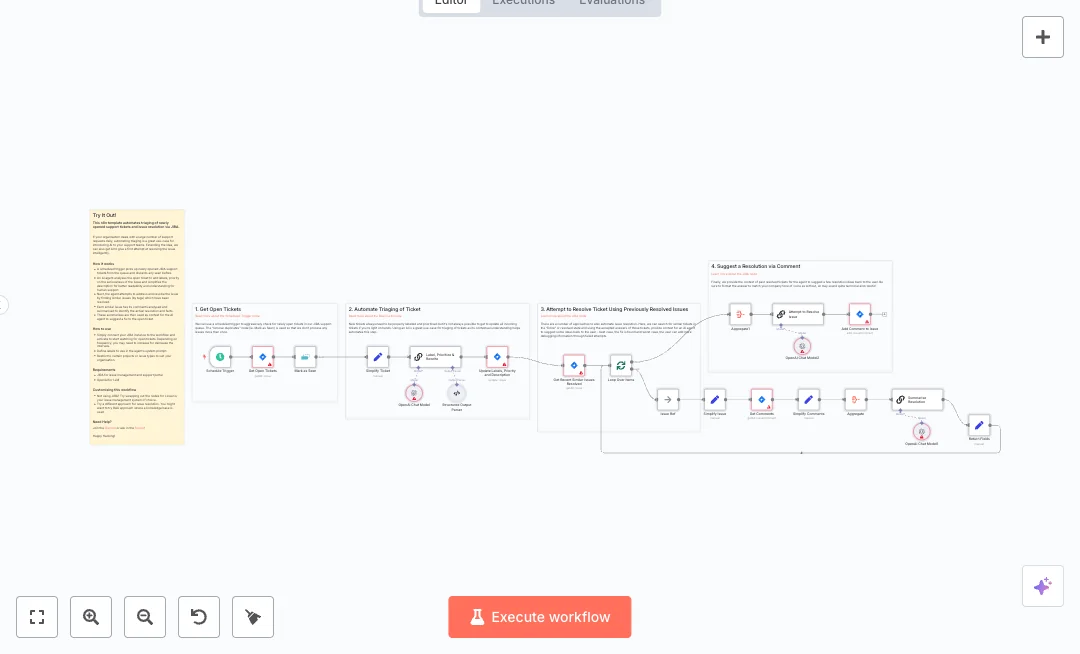Tidy up the workflow with broom icon

pyautogui.click(x=253, y=617)
